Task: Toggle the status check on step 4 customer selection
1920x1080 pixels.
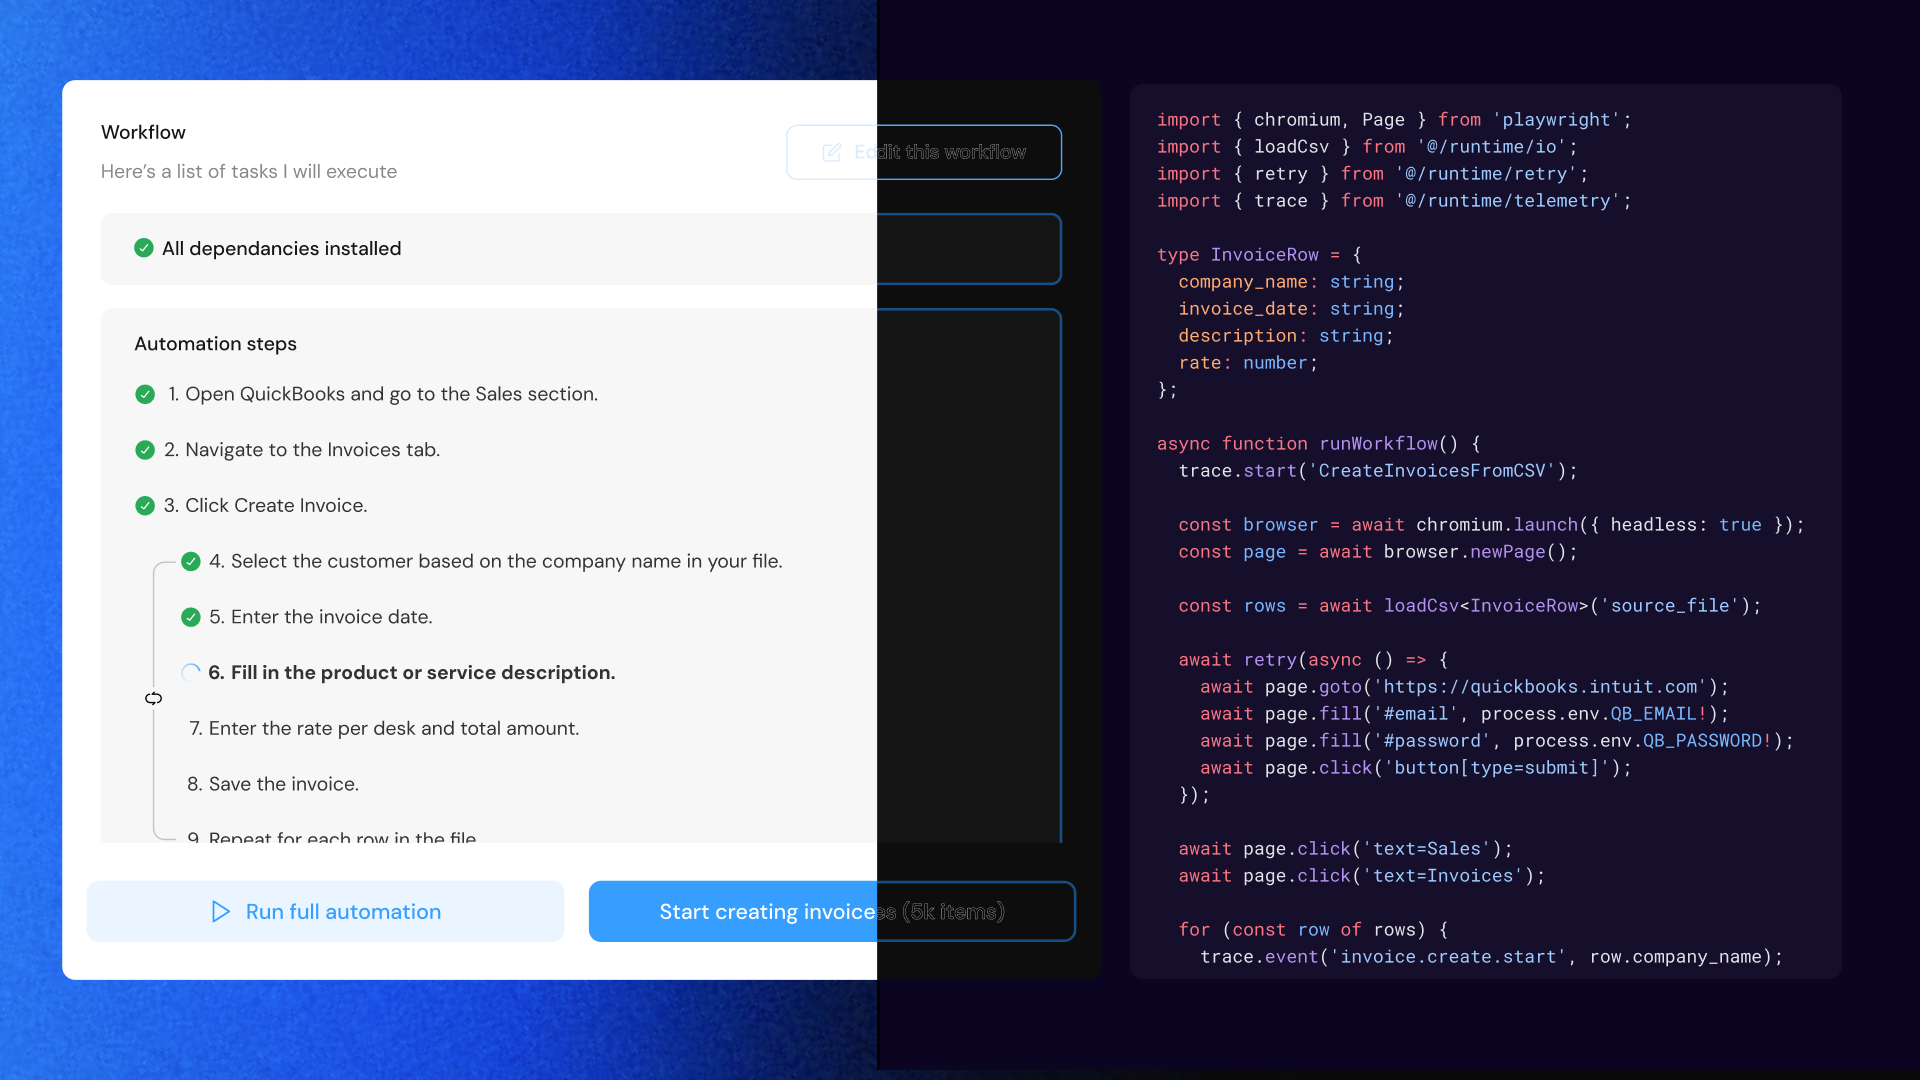Action: pyautogui.click(x=190, y=561)
